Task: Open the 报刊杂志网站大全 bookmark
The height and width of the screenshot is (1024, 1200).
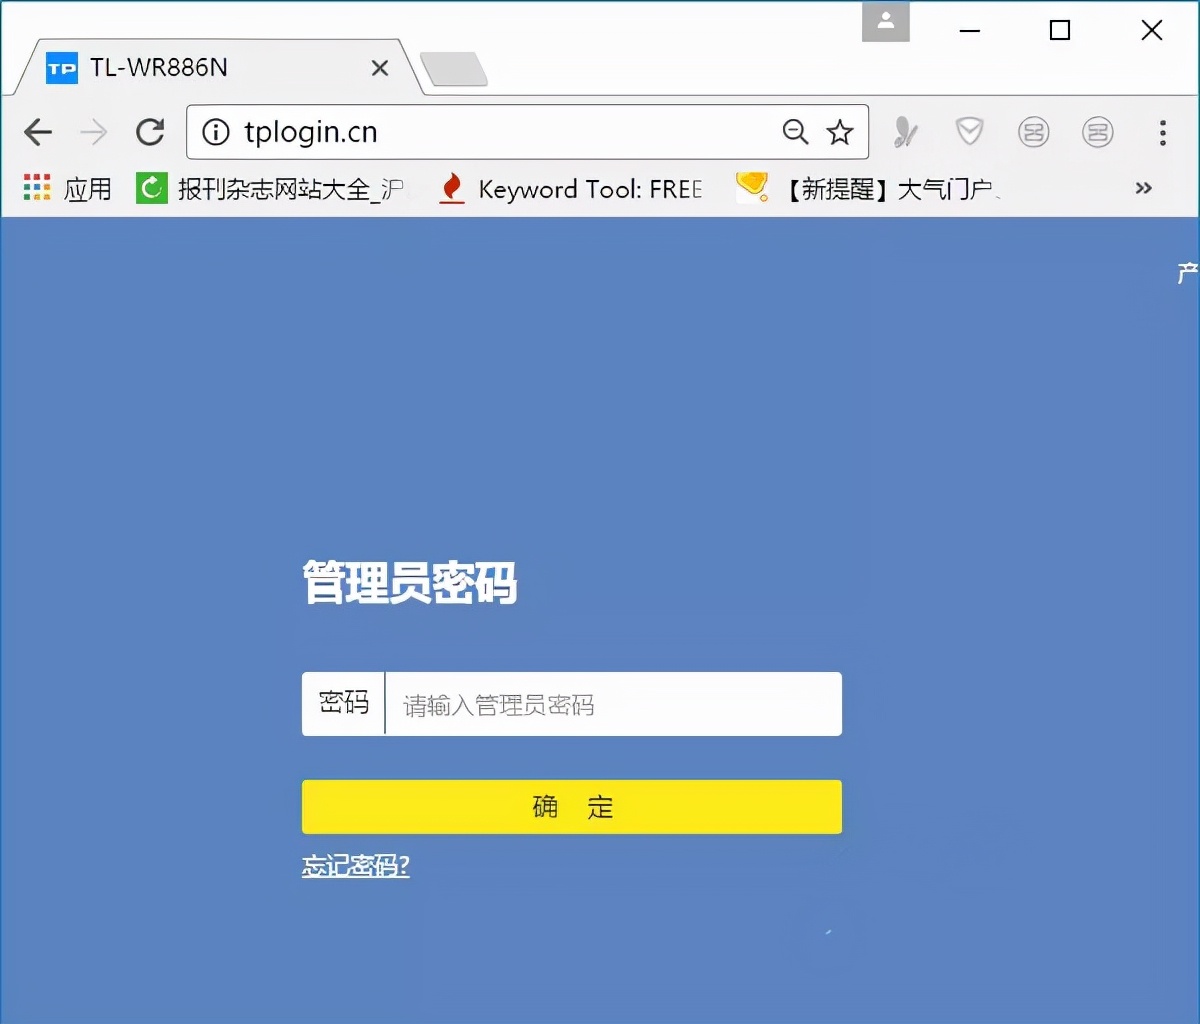Action: (x=271, y=188)
